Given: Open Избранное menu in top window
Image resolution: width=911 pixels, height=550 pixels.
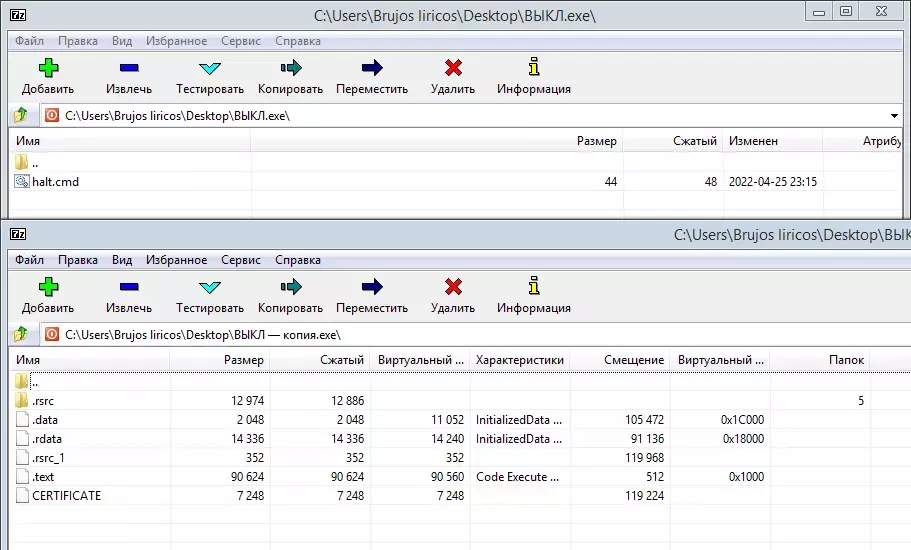Looking at the screenshot, I should click(x=176, y=41).
